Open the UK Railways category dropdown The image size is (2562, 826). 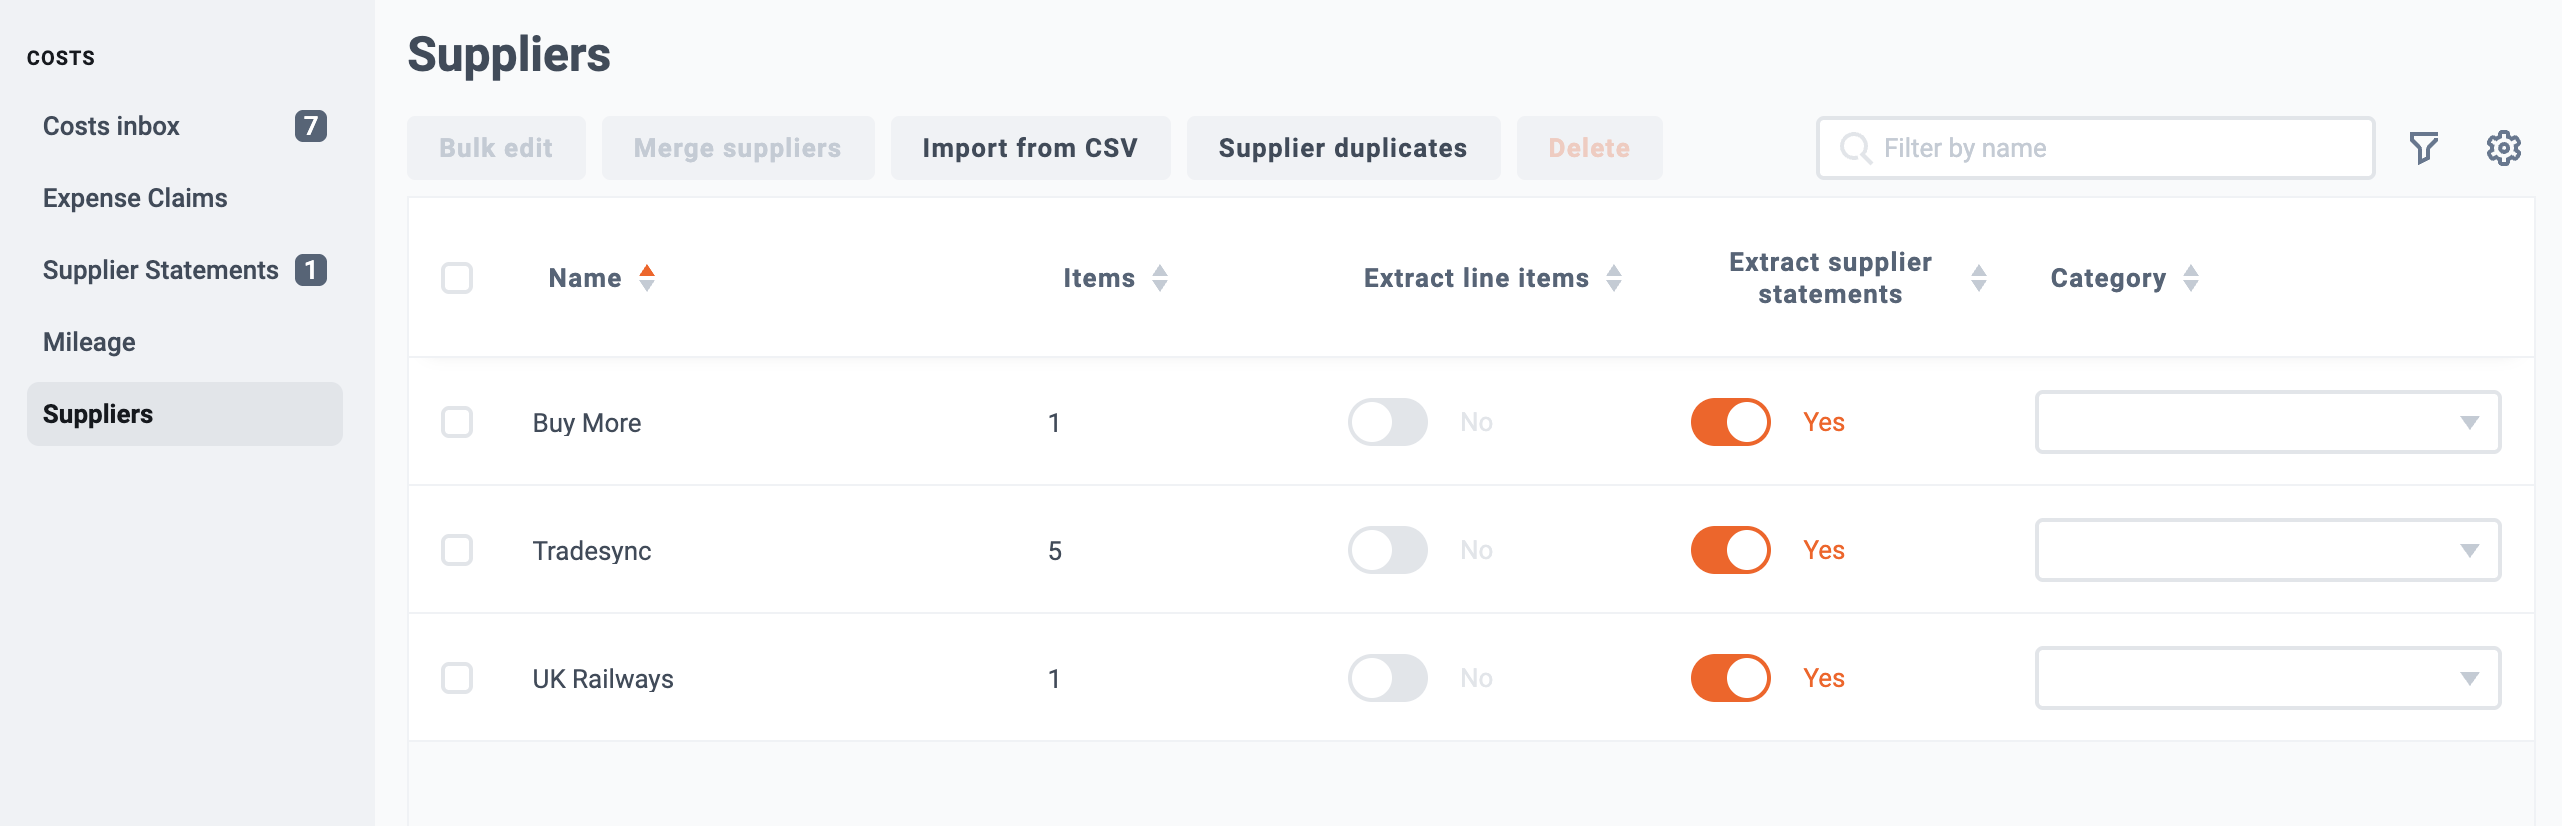click(x=2268, y=678)
